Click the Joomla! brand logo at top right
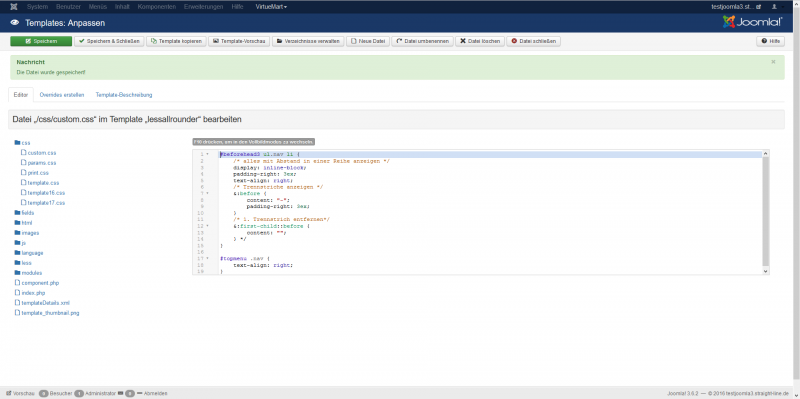800x399 pixels. pos(753,22)
